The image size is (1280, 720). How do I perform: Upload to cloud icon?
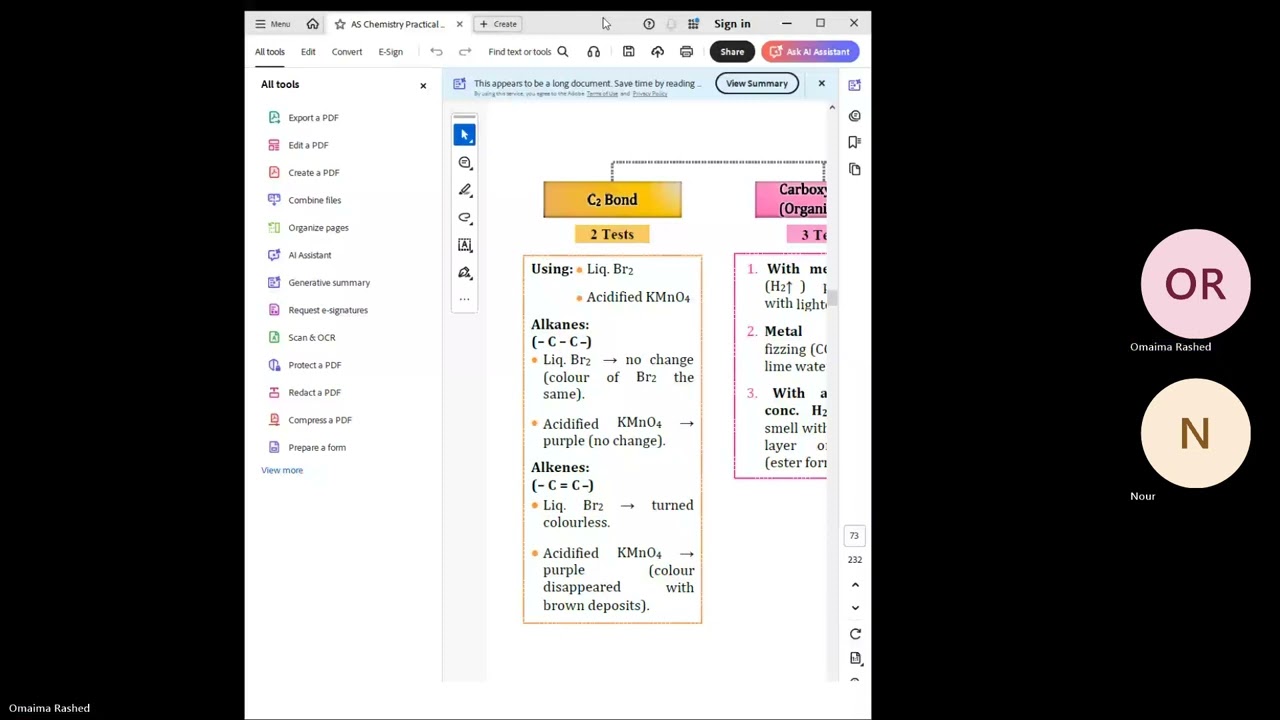coord(657,52)
